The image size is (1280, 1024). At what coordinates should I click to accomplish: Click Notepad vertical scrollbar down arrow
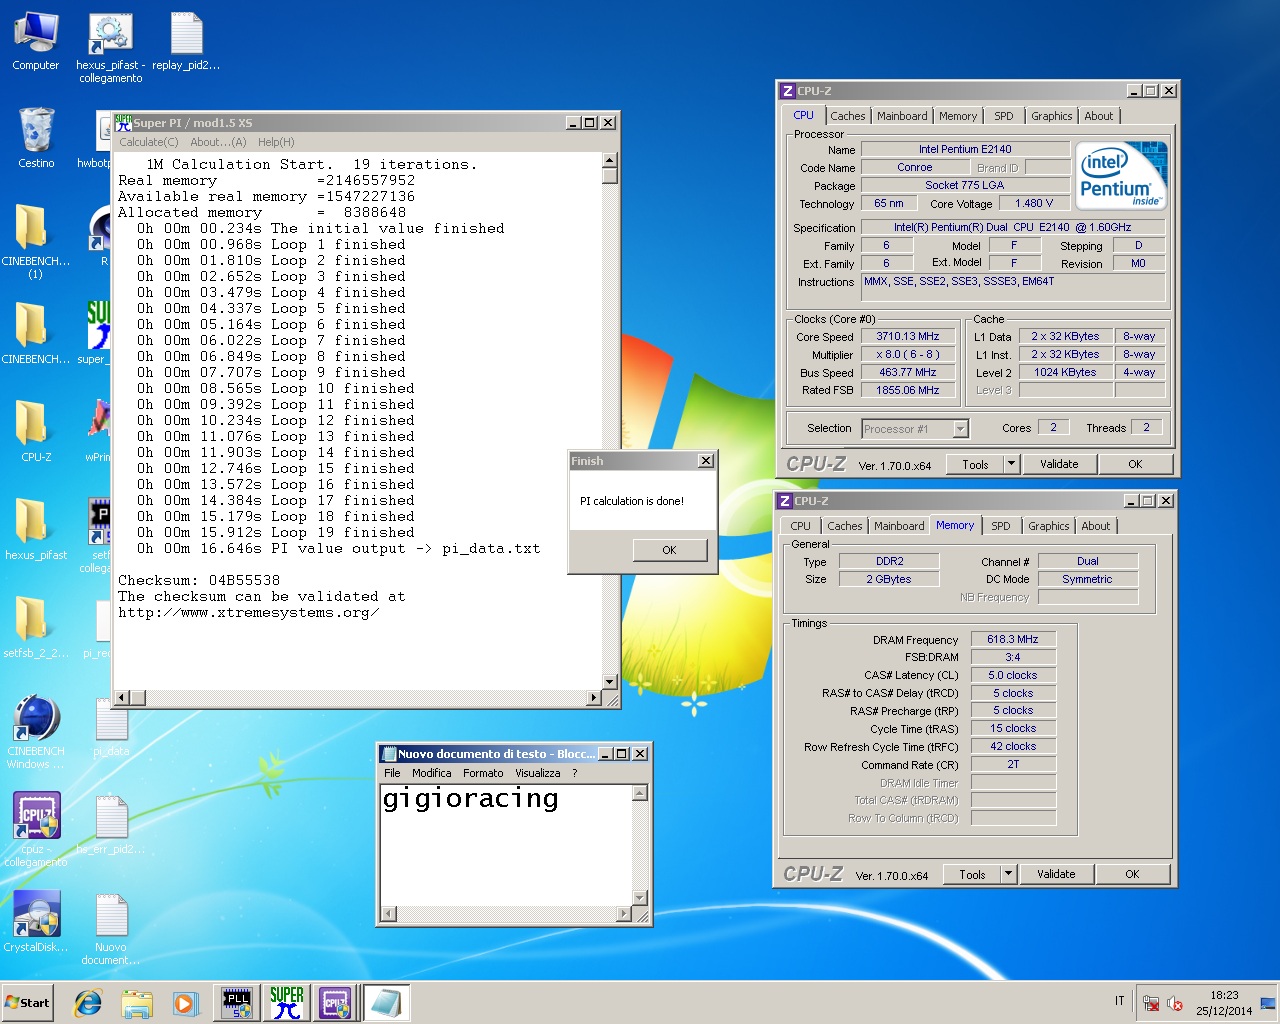tap(640, 897)
